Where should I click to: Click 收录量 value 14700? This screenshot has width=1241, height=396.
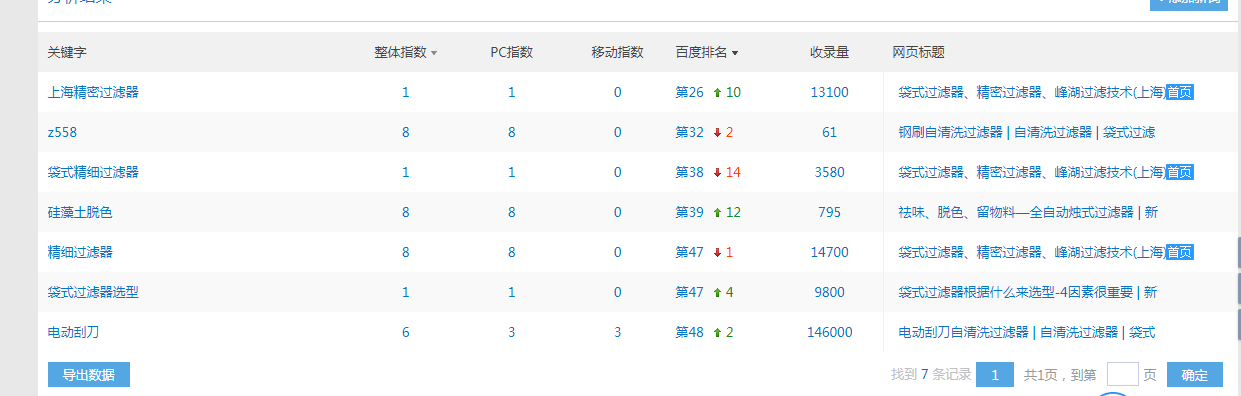[829, 252]
